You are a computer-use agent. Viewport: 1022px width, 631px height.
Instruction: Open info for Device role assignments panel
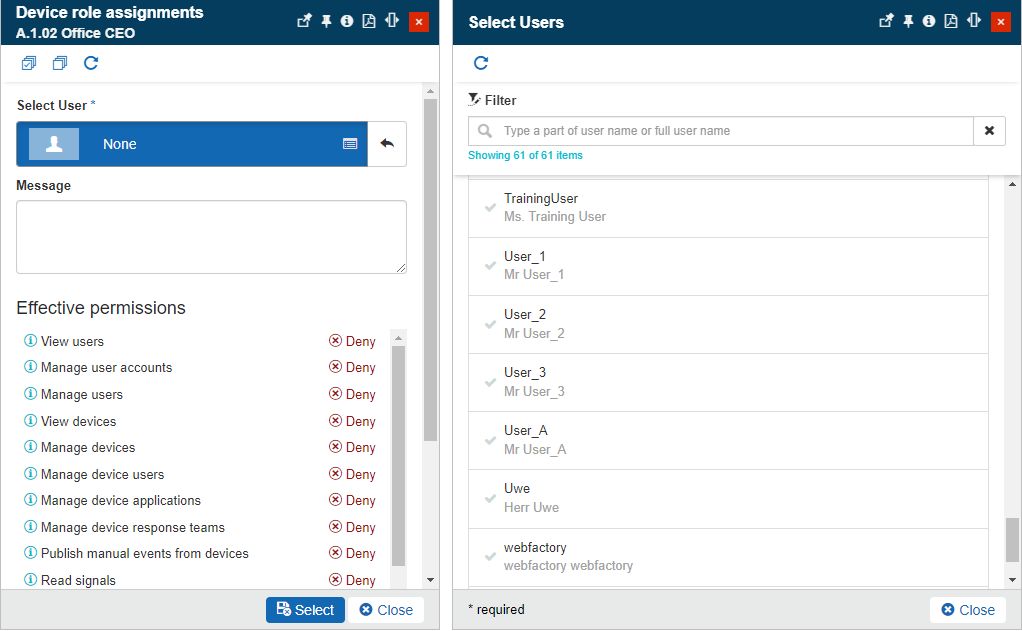(x=347, y=21)
